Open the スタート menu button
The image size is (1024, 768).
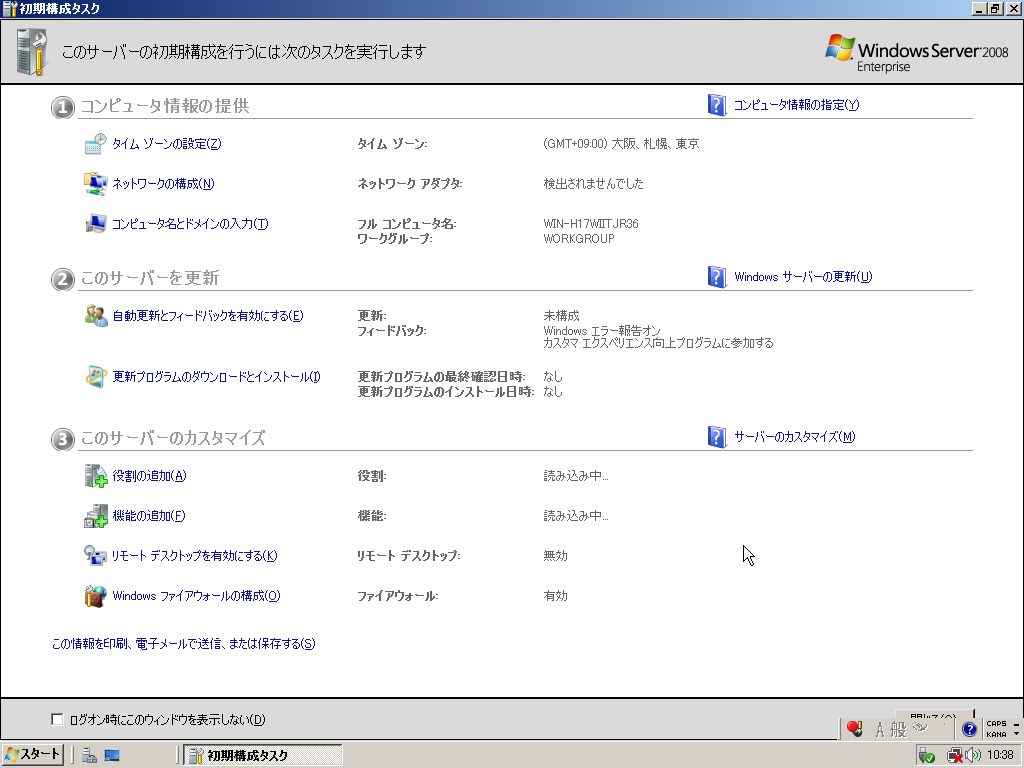tap(33, 755)
